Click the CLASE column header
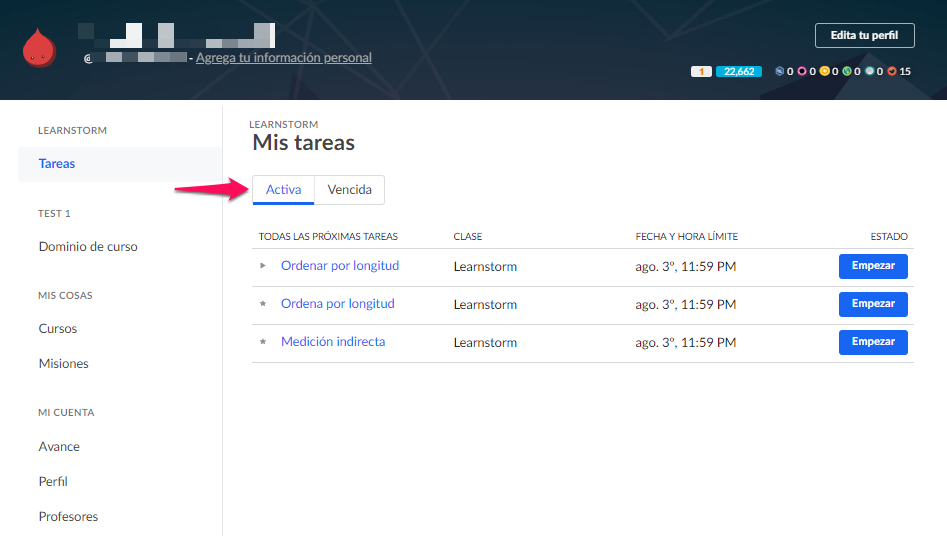947x536 pixels. pyautogui.click(x=467, y=236)
